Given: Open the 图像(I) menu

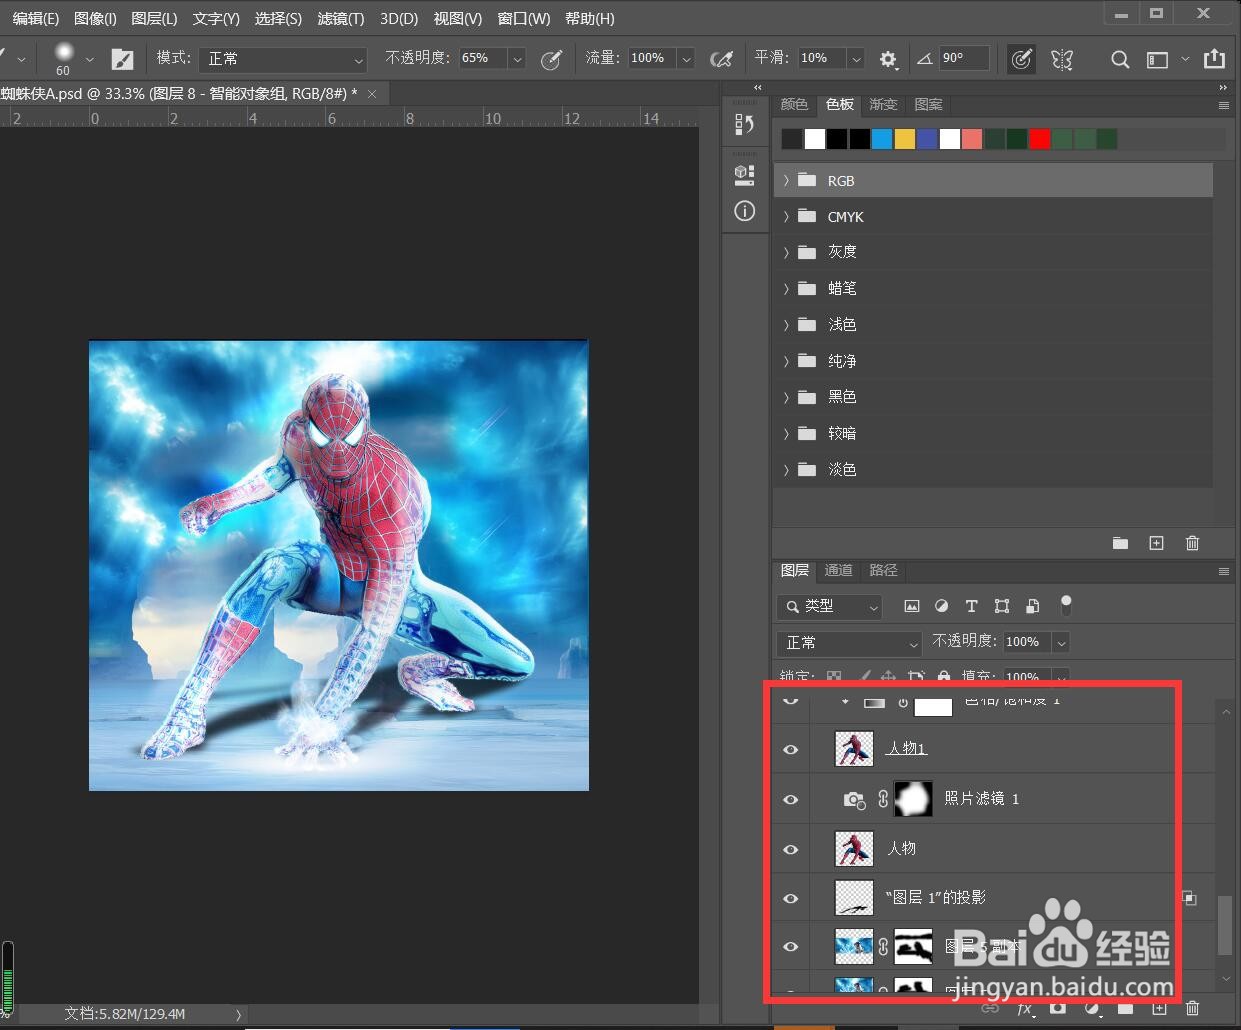Looking at the screenshot, I should pyautogui.click(x=95, y=19).
